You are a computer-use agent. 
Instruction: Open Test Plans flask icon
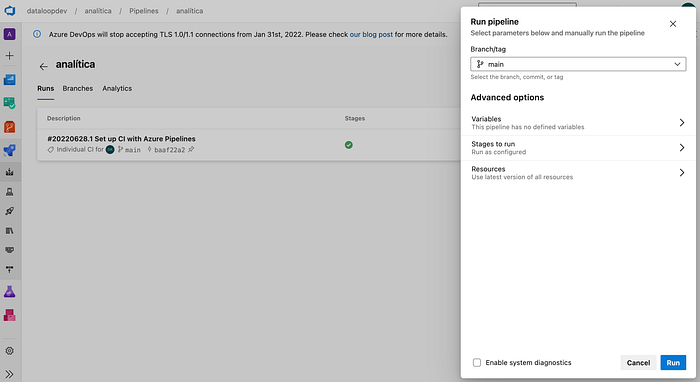point(9,292)
